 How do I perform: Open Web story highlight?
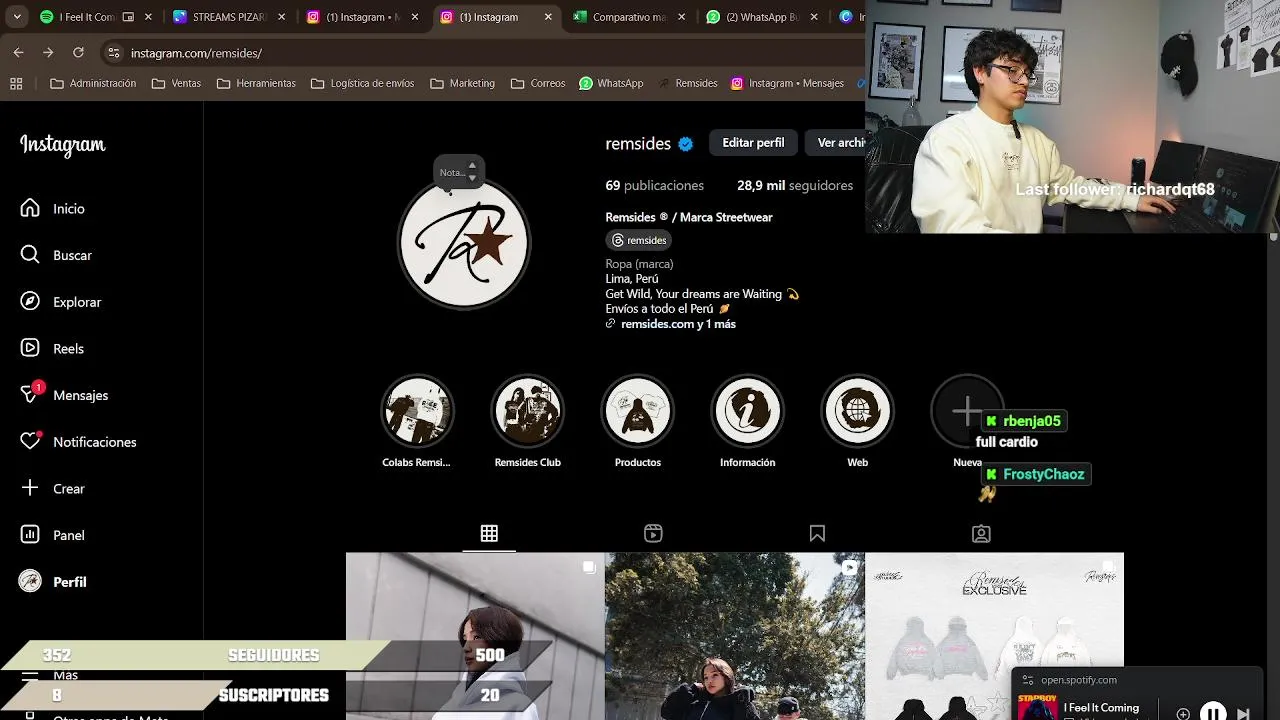[858, 410]
